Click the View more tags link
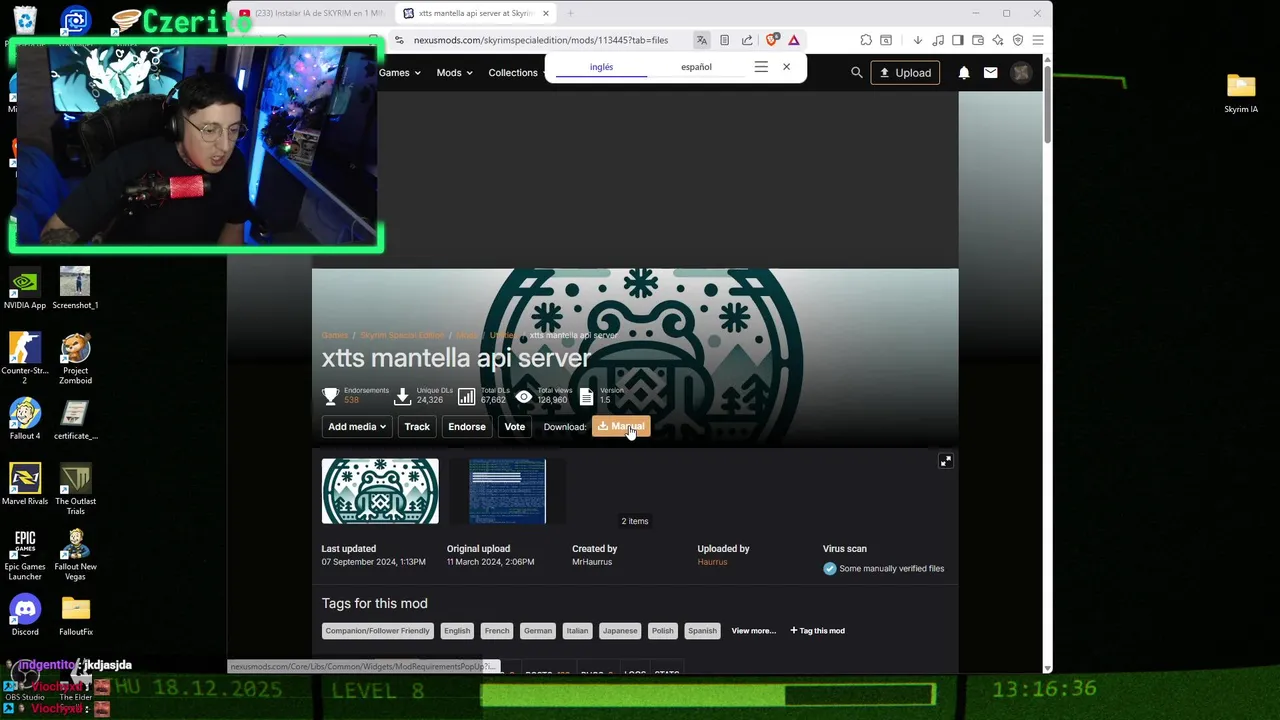This screenshot has width=1280, height=720. 753,631
